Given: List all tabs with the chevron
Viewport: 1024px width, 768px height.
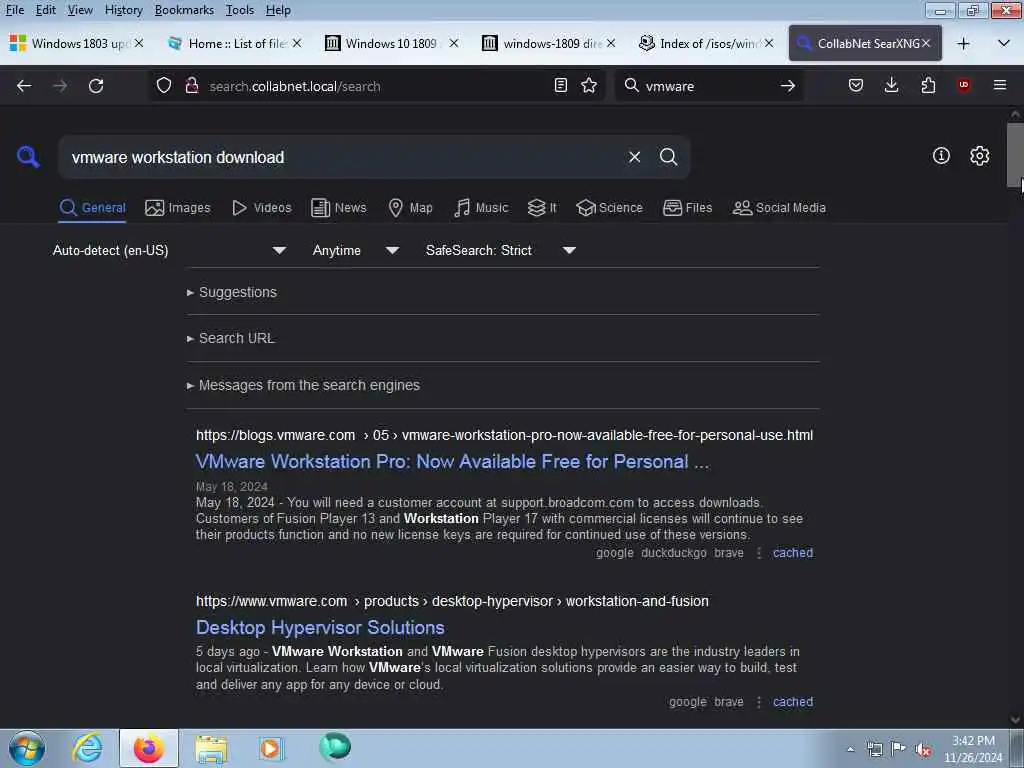Looking at the screenshot, I should tap(1004, 44).
